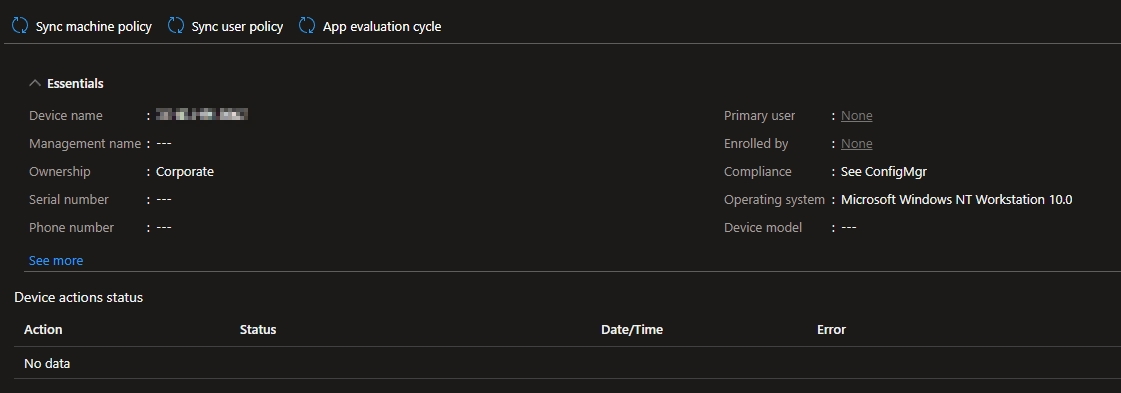
Task: Sort by the Action column header
Action: tap(43, 329)
